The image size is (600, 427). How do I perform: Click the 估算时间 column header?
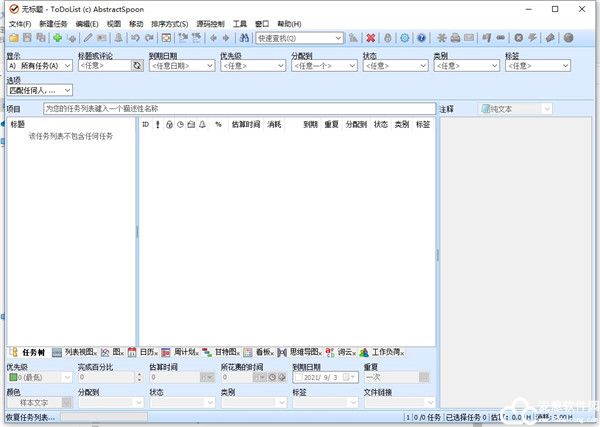[245, 125]
